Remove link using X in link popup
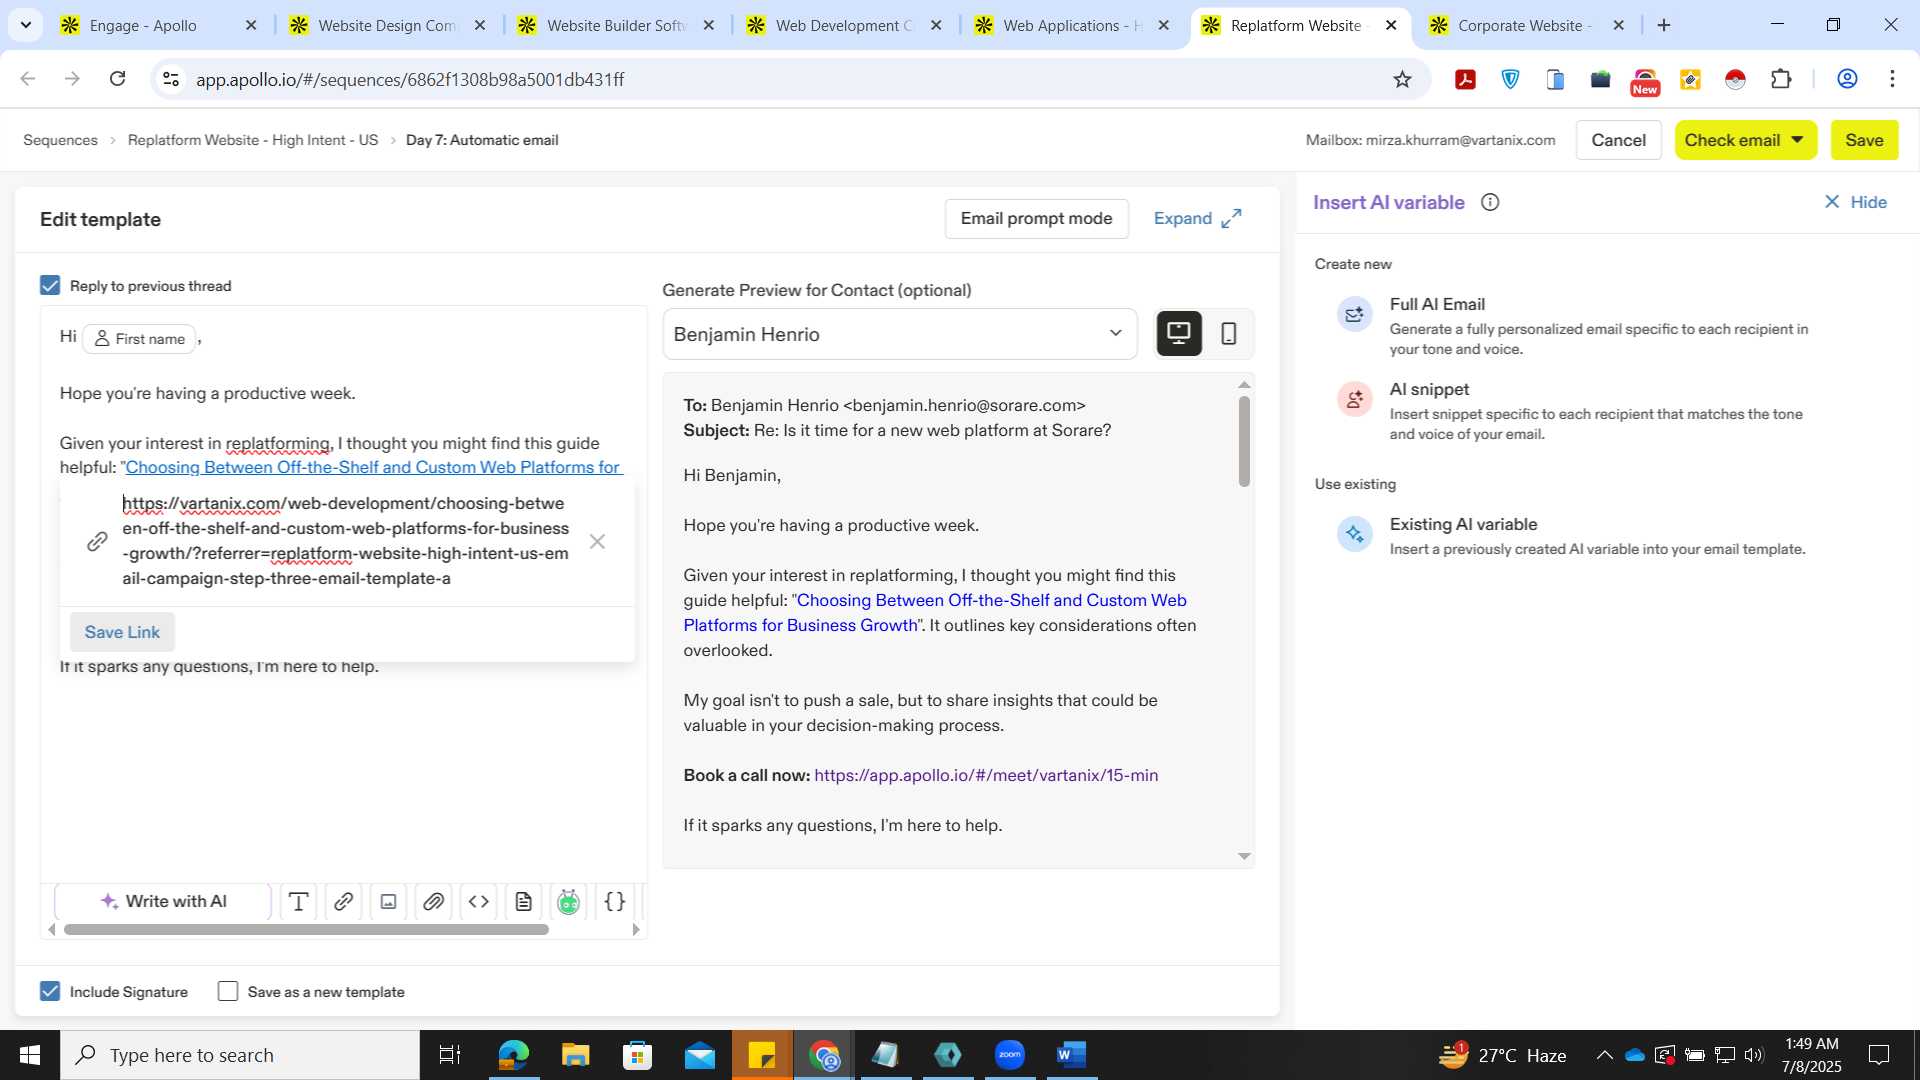Viewport: 1920px width, 1080px height. click(x=597, y=542)
